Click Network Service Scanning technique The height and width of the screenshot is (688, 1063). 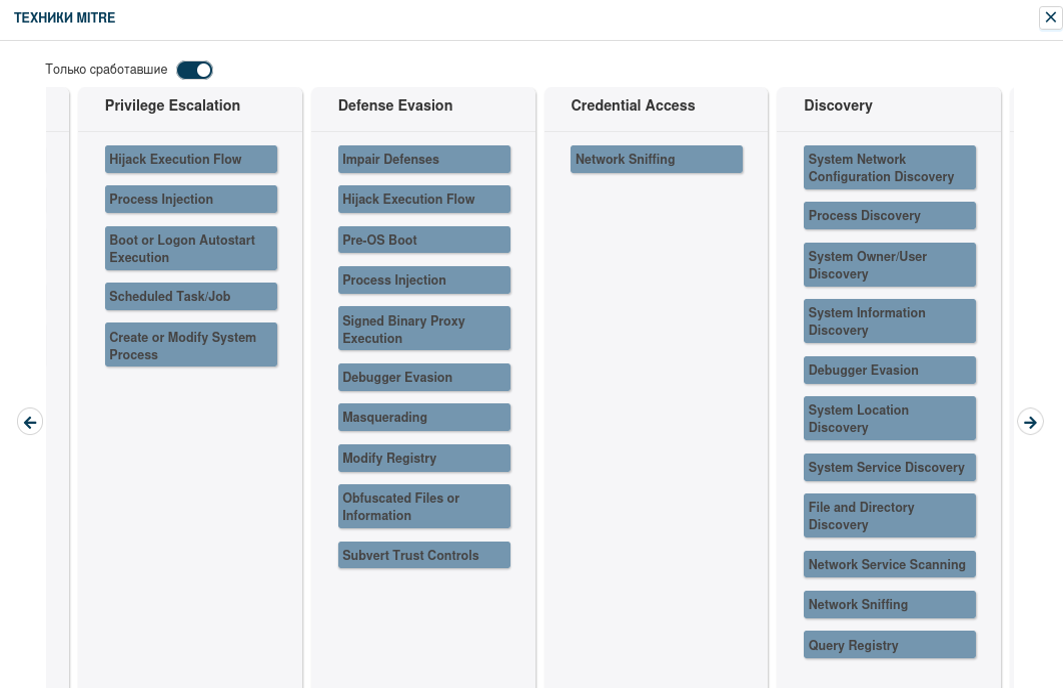click(889, 564)
